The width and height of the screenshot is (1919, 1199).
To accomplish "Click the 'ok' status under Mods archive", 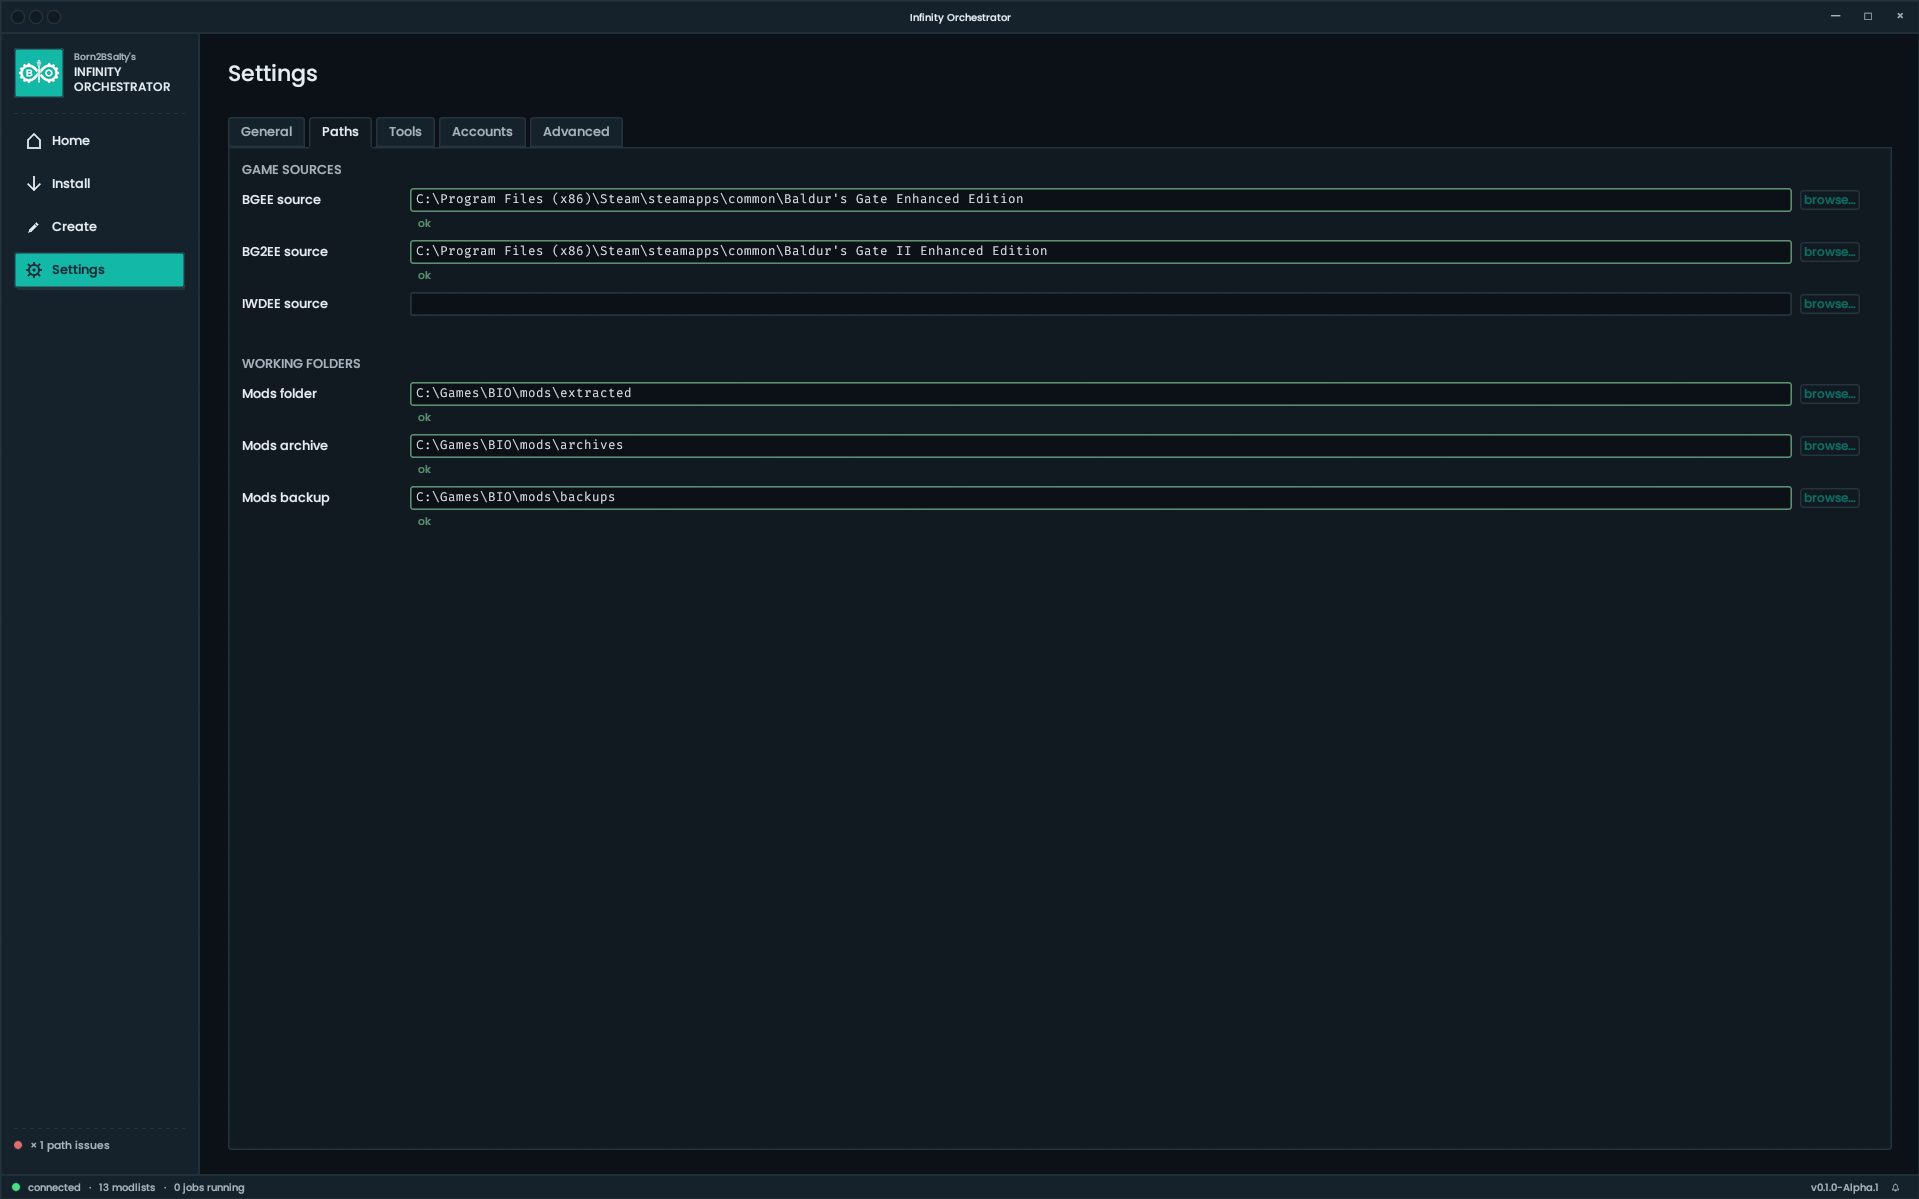I will coord(424,470).
